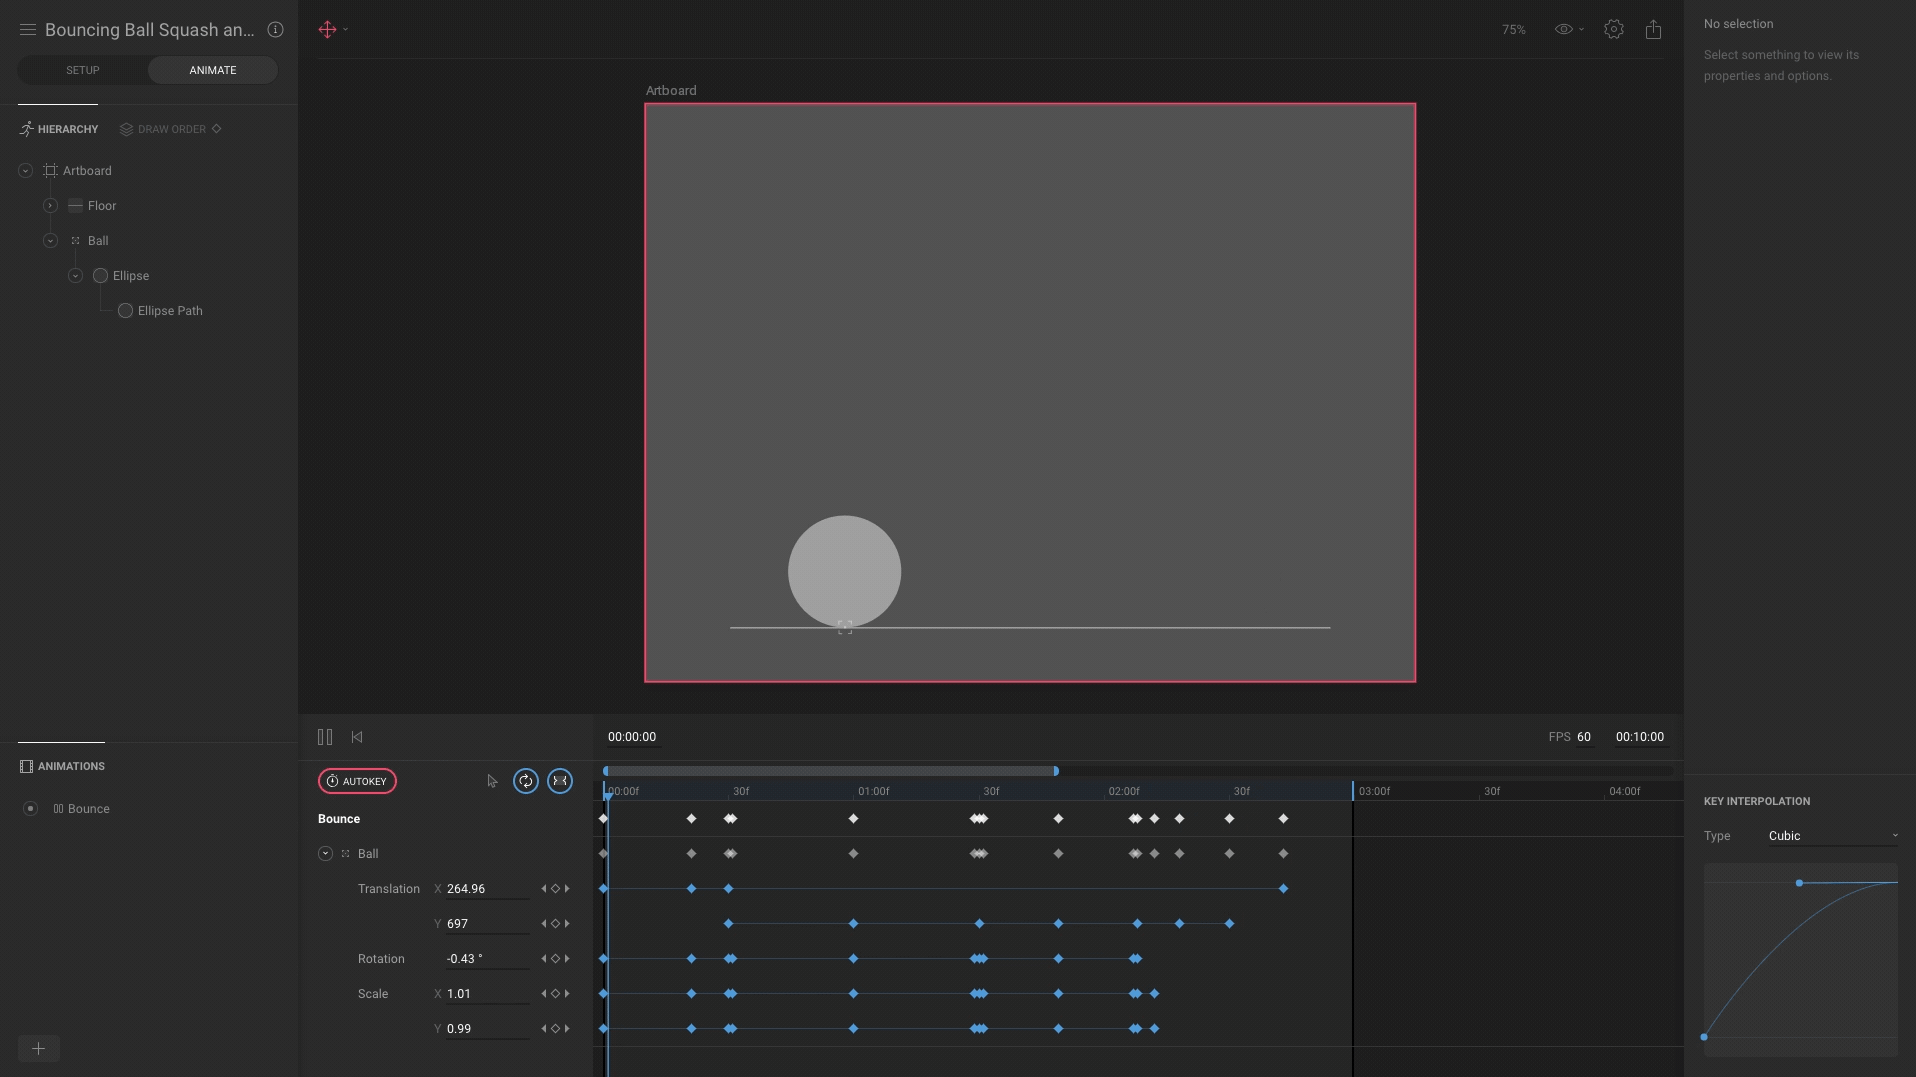This screenshot has width=1916, height=1077.
Task: Click the lower-left curve start point
Action: [1704, 1037]
